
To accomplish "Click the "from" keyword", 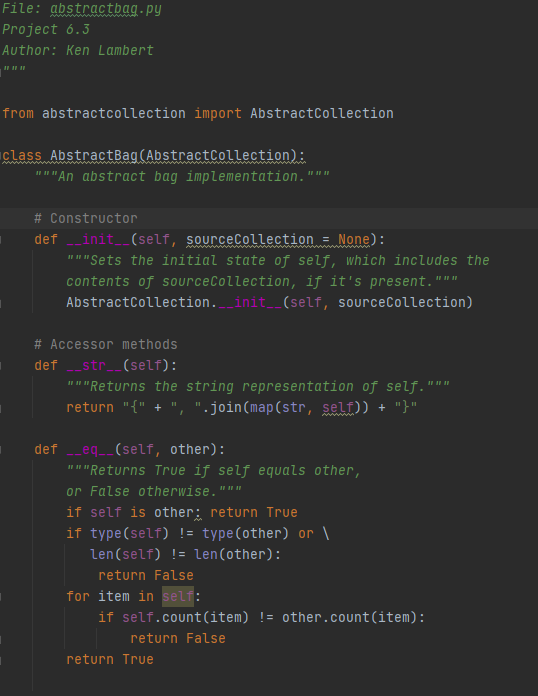I will click(x=18, y=113).
